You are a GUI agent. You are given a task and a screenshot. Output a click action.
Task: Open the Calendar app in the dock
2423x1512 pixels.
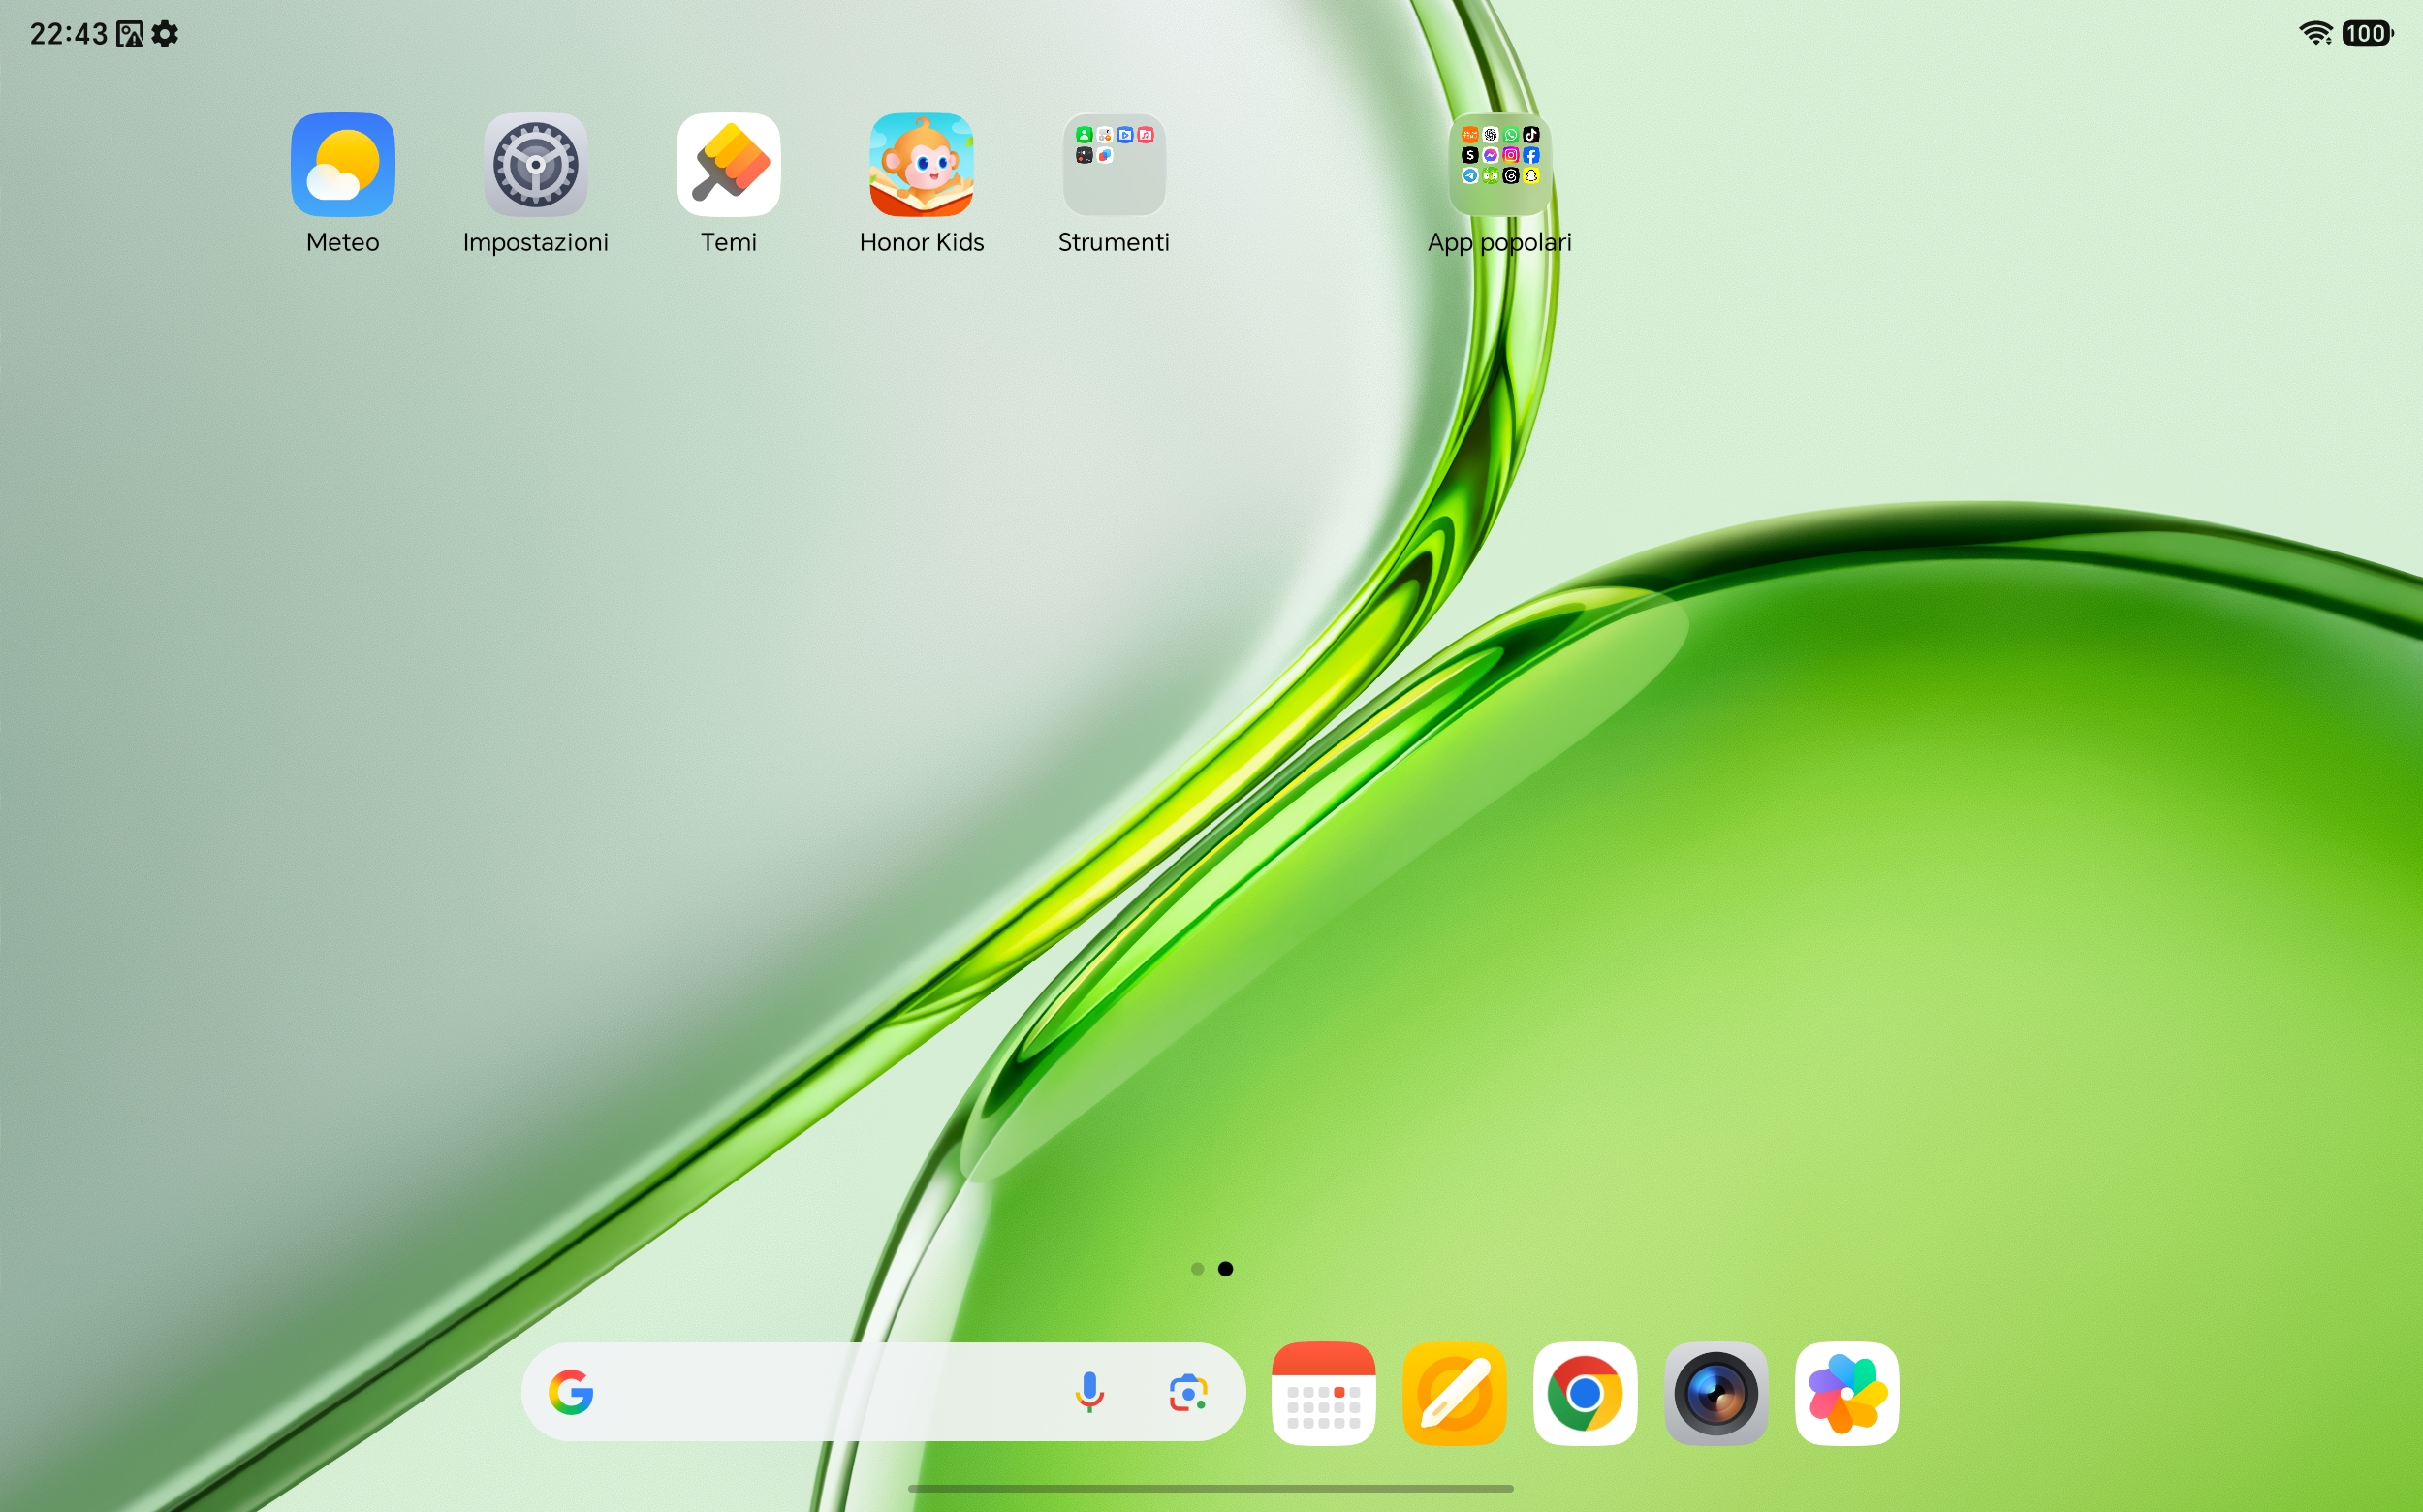(1323, 1393)
